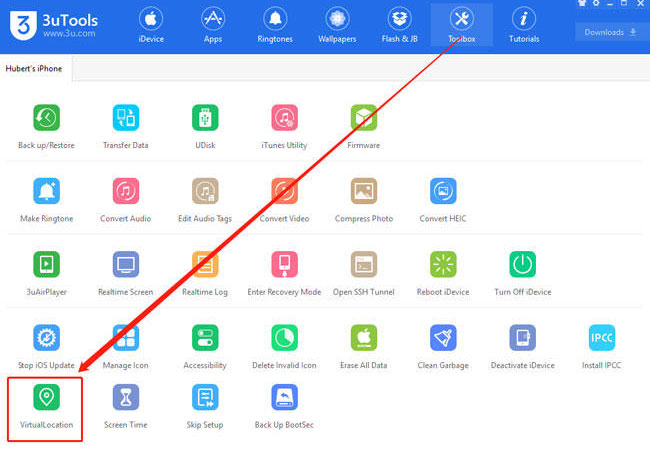Viewport: 650px width, 451px height.
Task: Open the settings gear in title bar
Action: (596, 3)
